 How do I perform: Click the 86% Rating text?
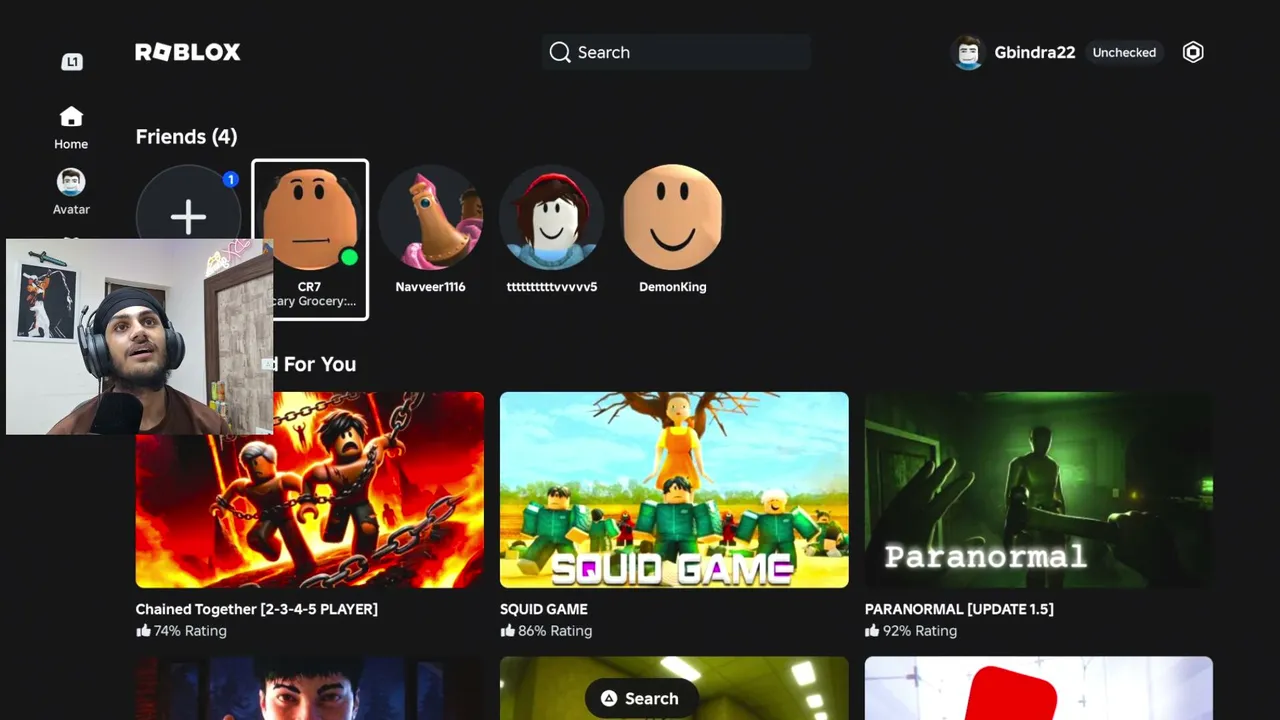coord(555,631)
